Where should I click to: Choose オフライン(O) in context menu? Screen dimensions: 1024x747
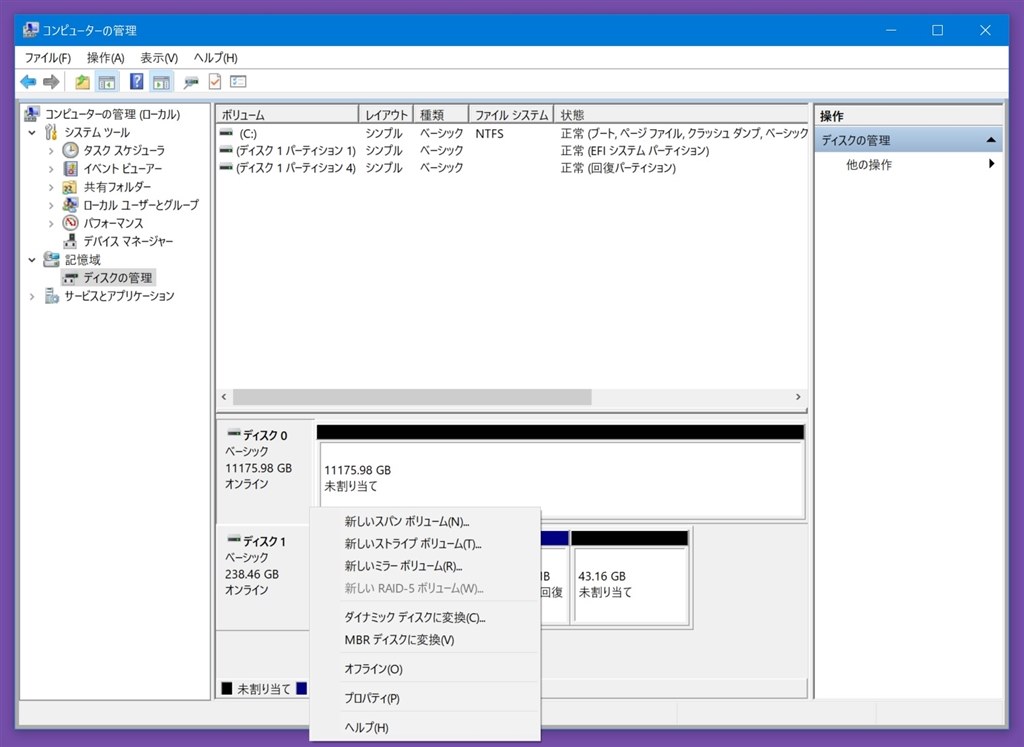tap(424, 669)
